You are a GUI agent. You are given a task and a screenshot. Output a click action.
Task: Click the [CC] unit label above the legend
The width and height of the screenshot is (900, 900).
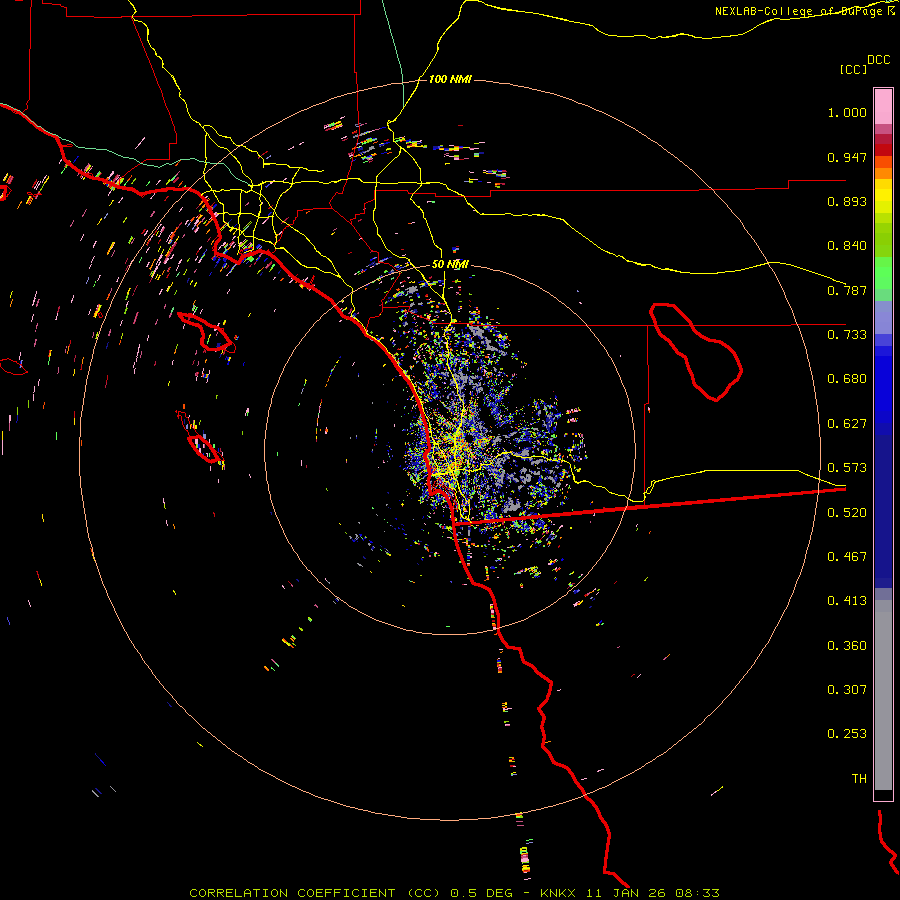853,69
